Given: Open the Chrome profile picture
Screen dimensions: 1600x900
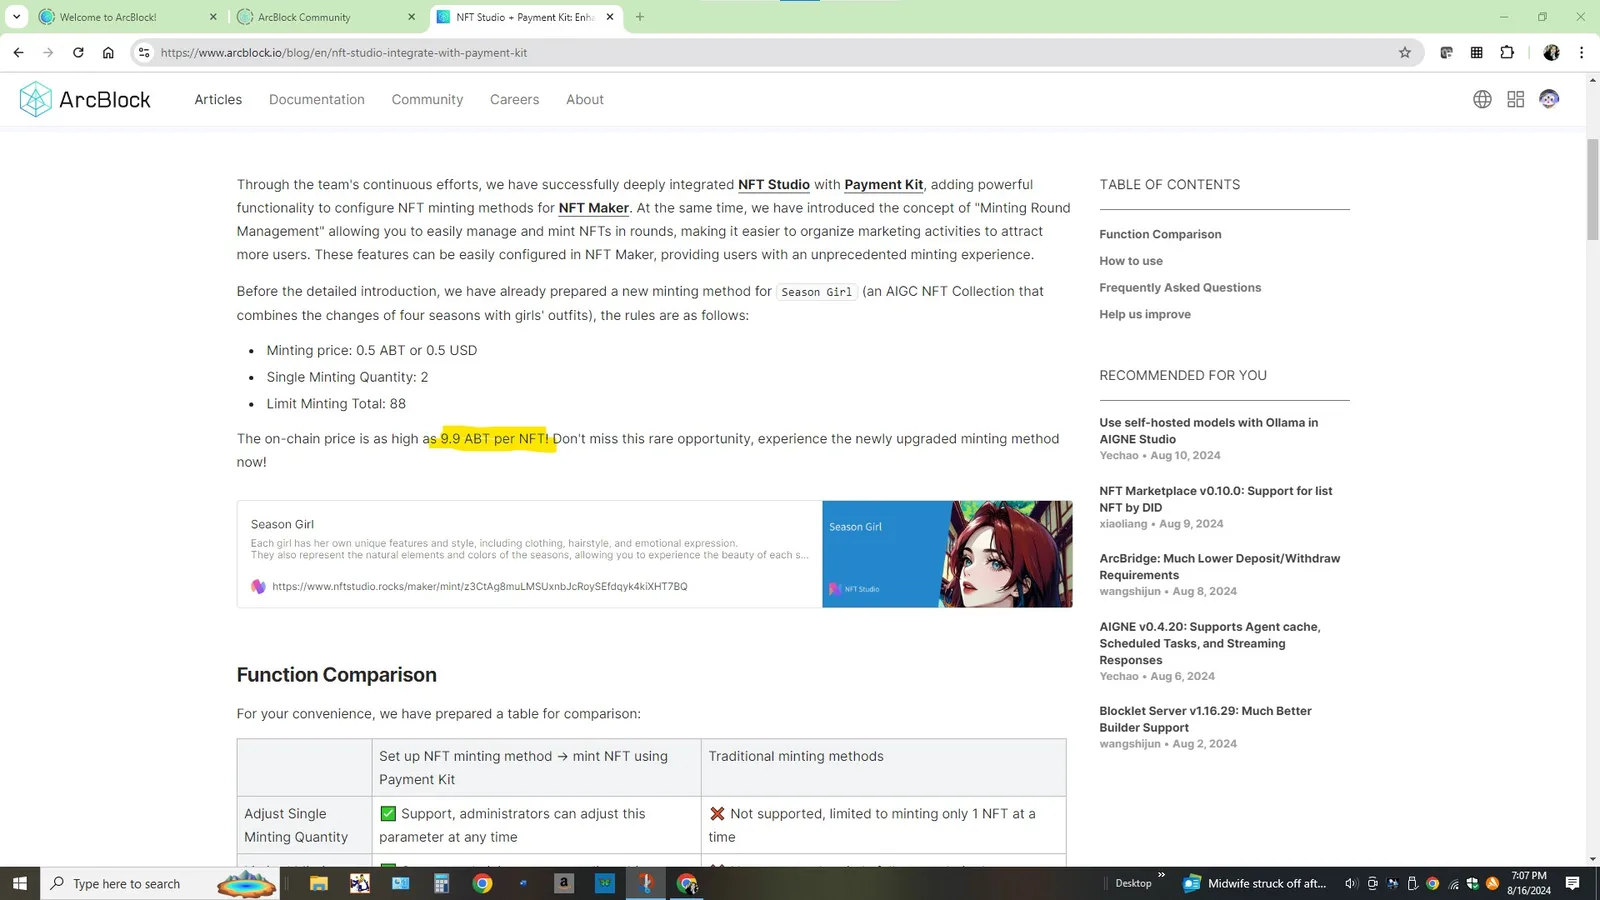Looking at the screenshot, I should 1552,53.
